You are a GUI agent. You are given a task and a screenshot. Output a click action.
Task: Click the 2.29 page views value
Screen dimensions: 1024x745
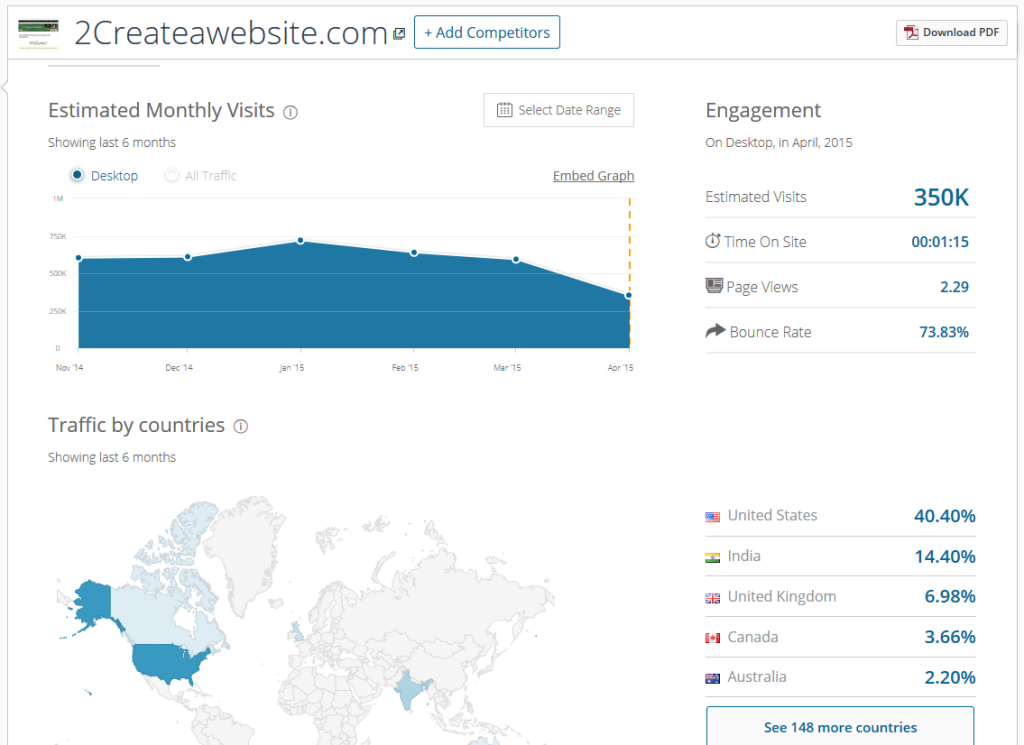[954, 287]
